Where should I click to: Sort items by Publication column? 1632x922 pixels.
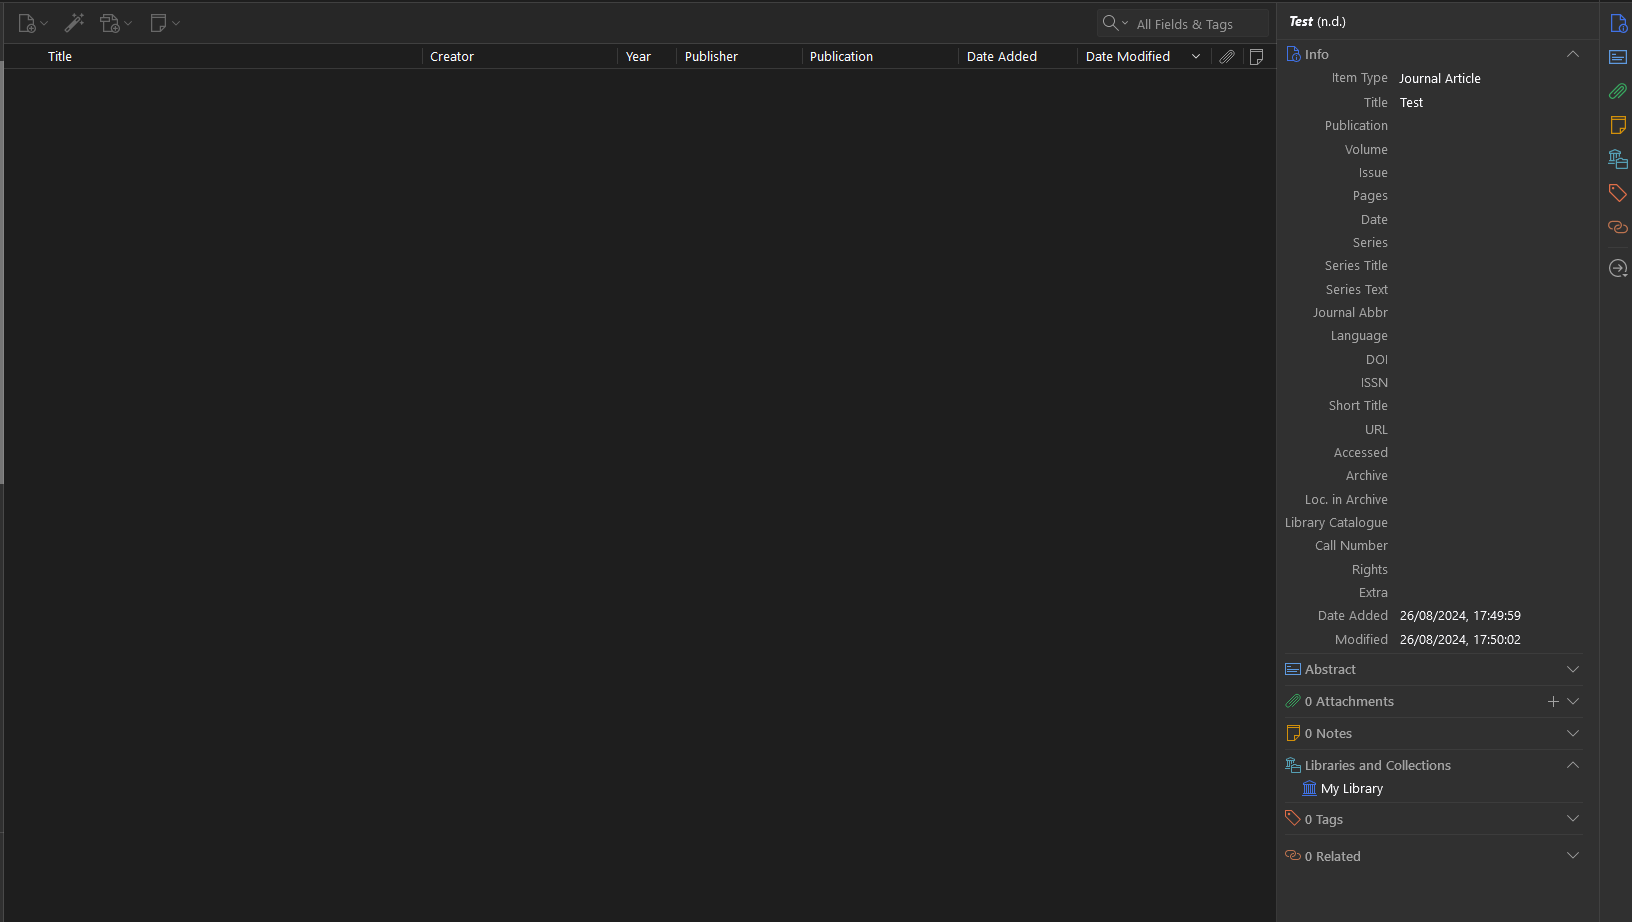click(x=841, y=57)
